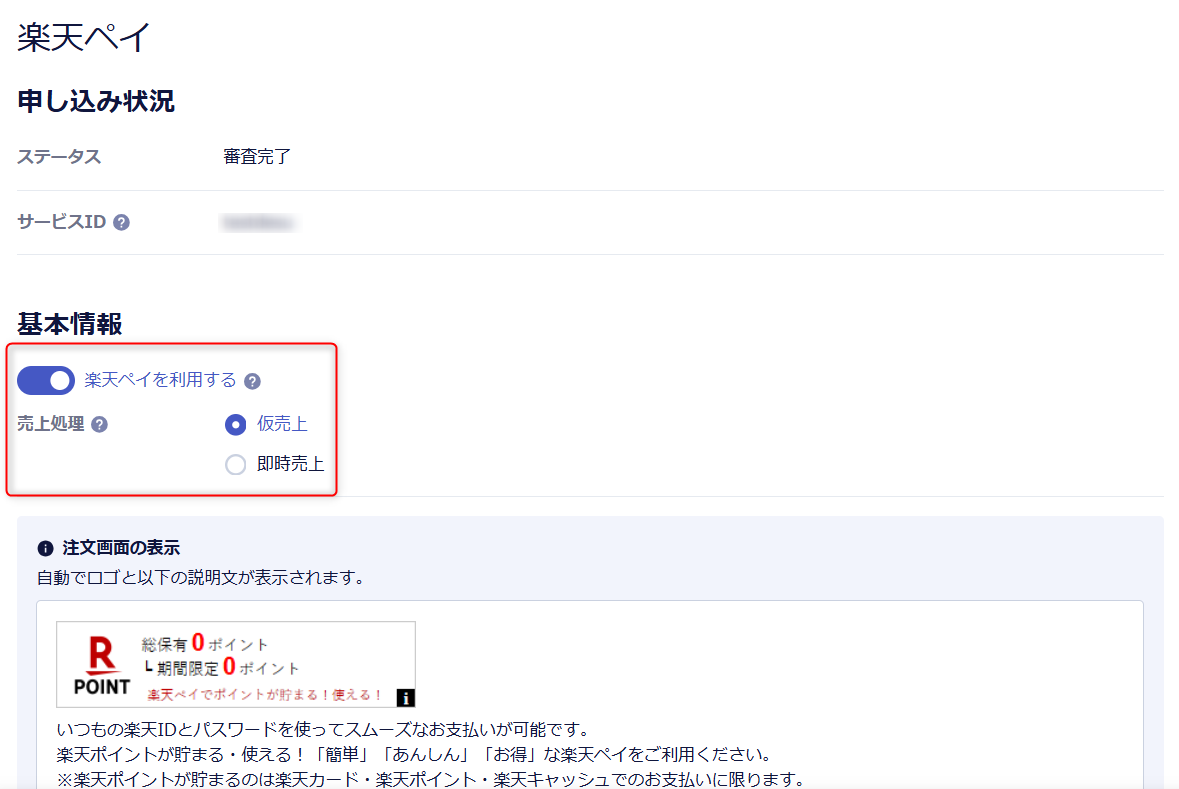Click the 注文画面の表示 heading
This screenshot has width=1179, height=789.
121,548
